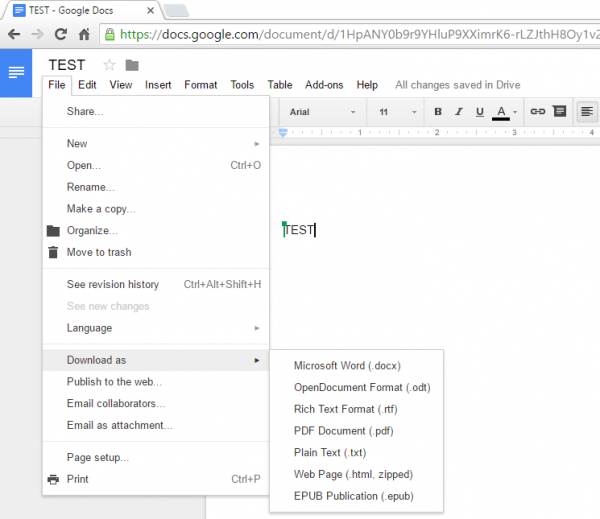Select Email collaborators...
Image resolution: width=600 pixels, height=519 pixels.
click(156, 404)
